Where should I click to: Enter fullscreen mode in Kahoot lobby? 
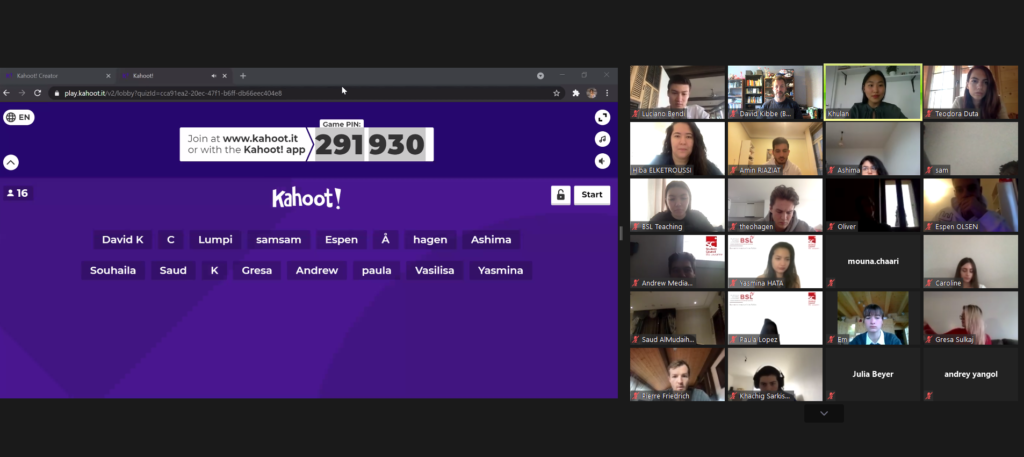point(602,117)
